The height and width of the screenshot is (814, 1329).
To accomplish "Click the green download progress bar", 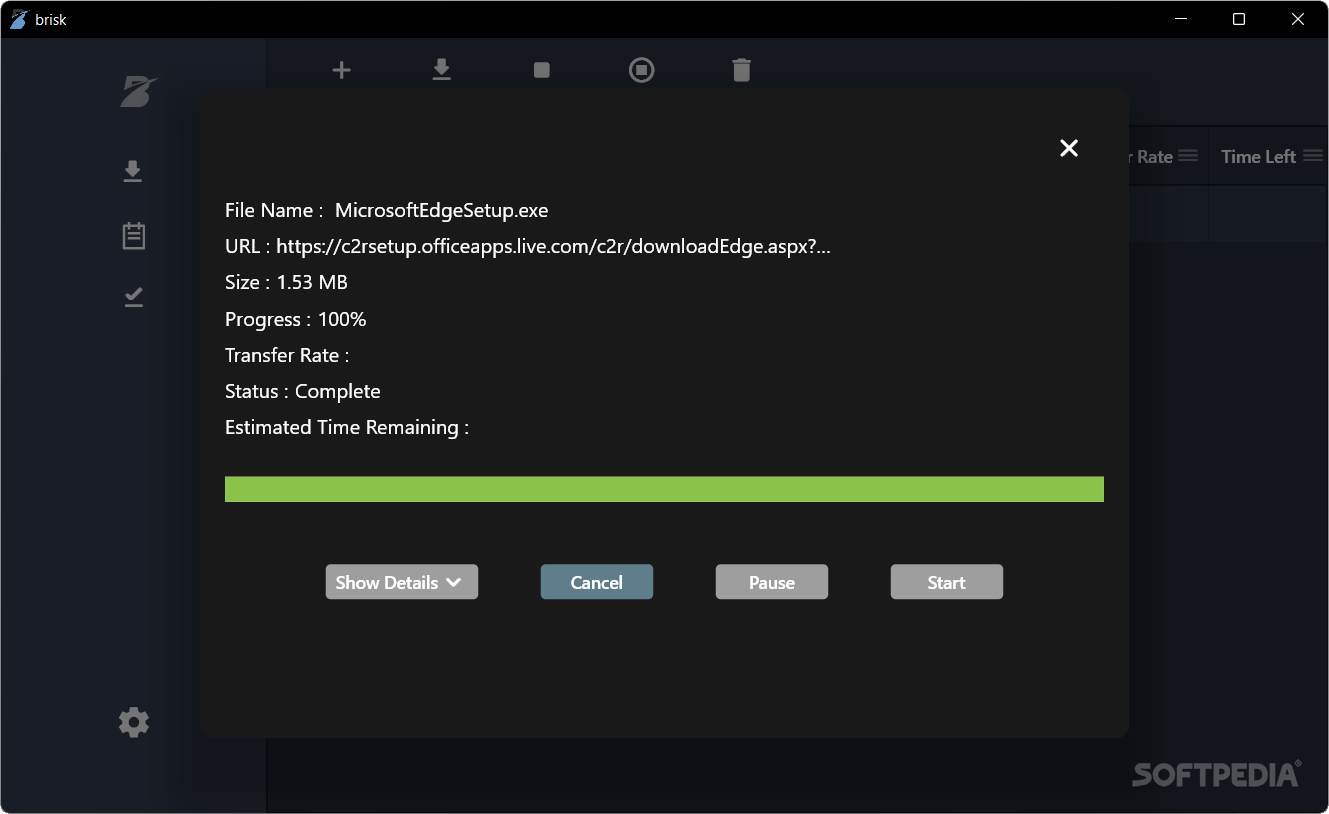I will (664, 489).
